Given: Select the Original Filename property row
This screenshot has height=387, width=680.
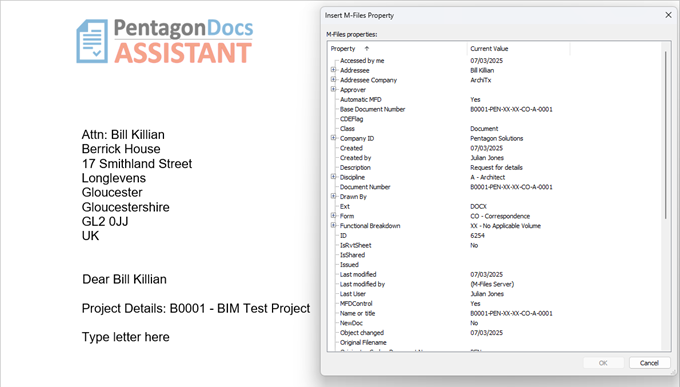Looking at the screenshot, I should pos(363,342).
